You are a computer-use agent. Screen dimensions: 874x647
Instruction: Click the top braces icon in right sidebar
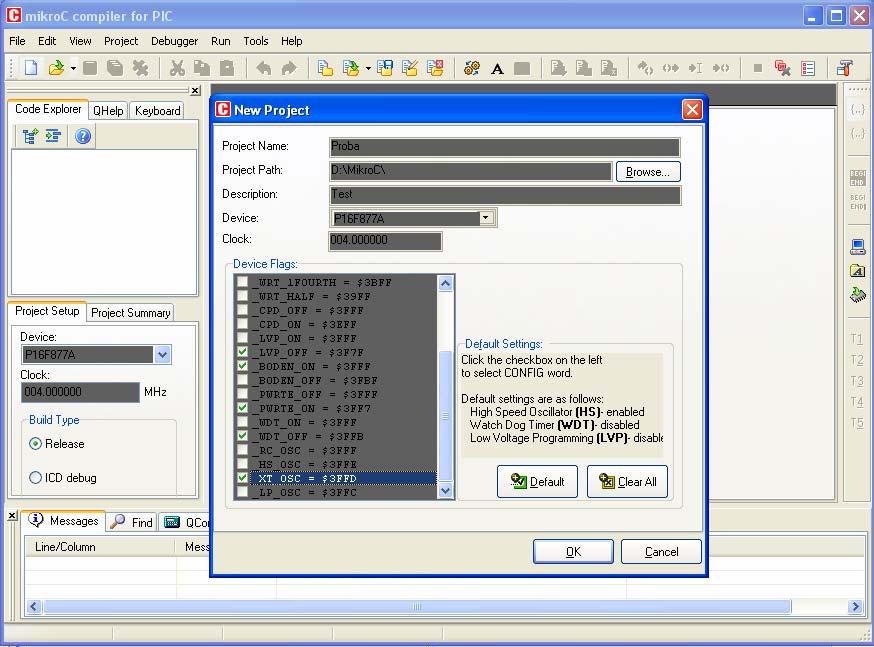[858, 110]
